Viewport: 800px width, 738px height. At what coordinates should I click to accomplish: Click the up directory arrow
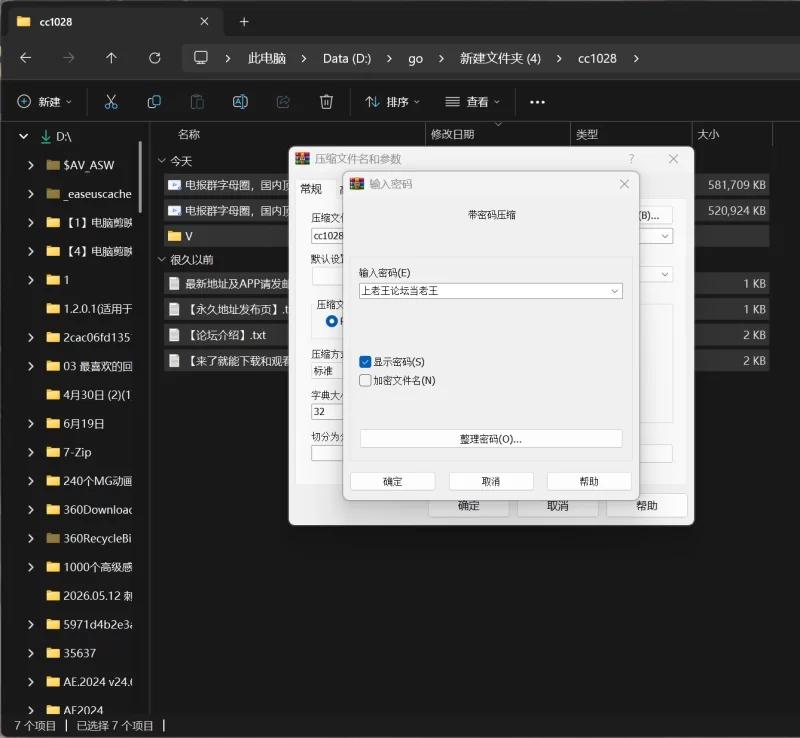(111, 58)
